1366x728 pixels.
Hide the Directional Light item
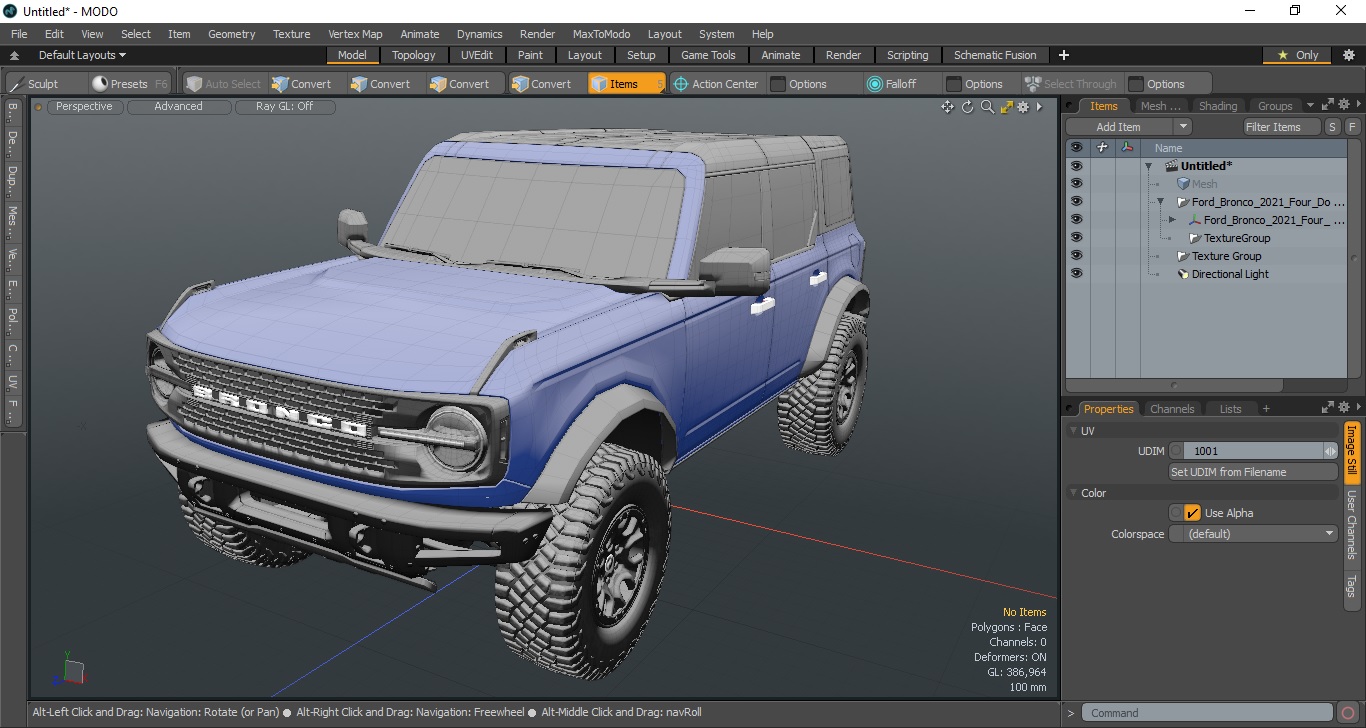[x=1076, y=274]
